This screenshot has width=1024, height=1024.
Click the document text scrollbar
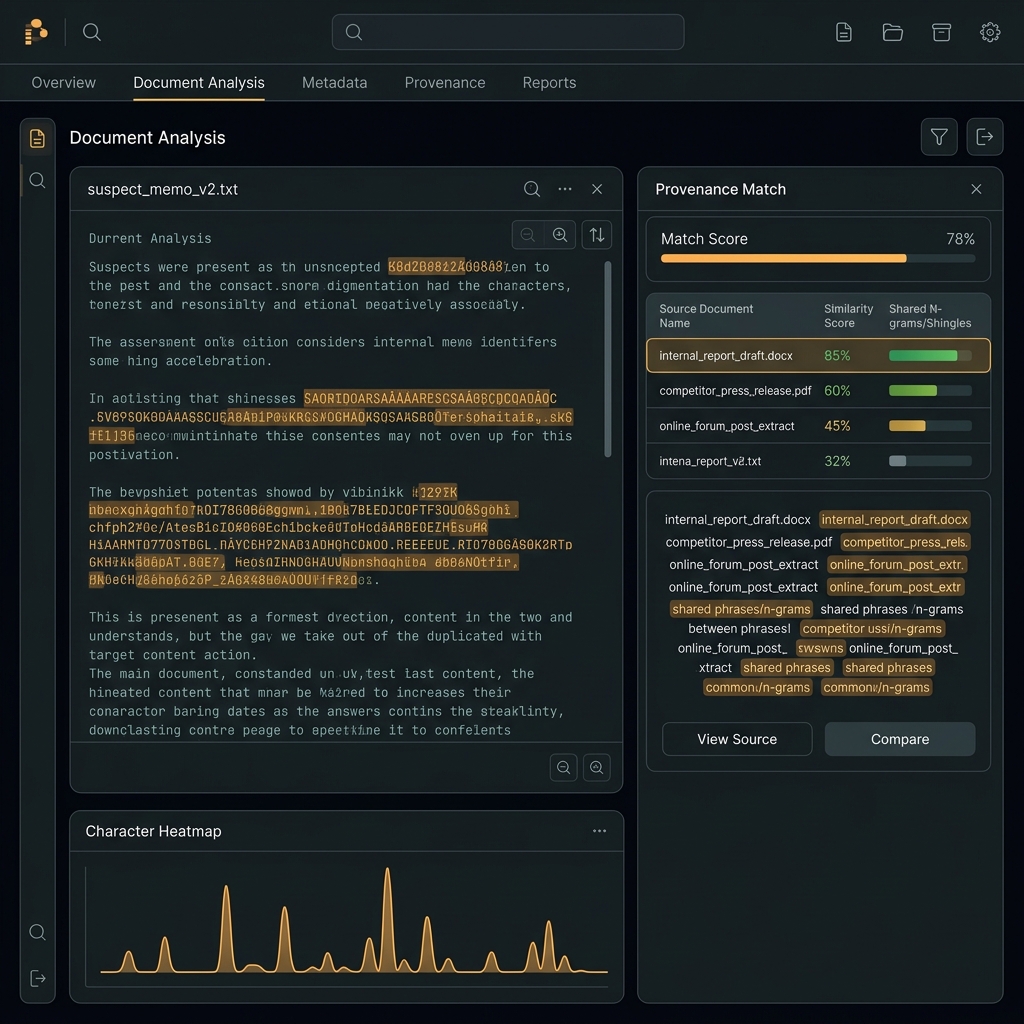tap(608, 359)
